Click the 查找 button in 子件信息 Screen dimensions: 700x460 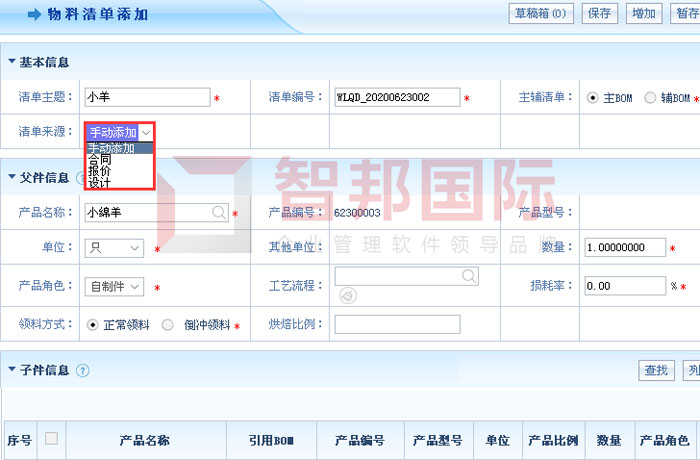(x=656, y=371)
